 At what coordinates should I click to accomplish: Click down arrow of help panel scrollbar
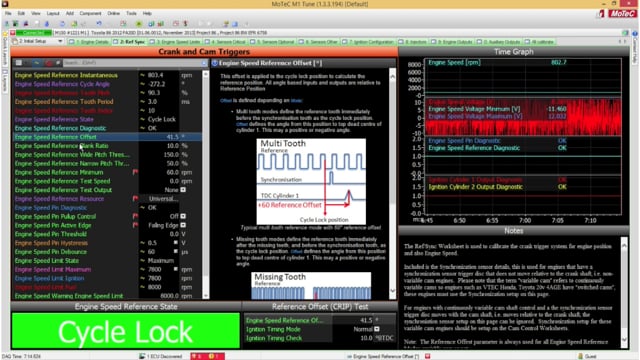point(393,291)
